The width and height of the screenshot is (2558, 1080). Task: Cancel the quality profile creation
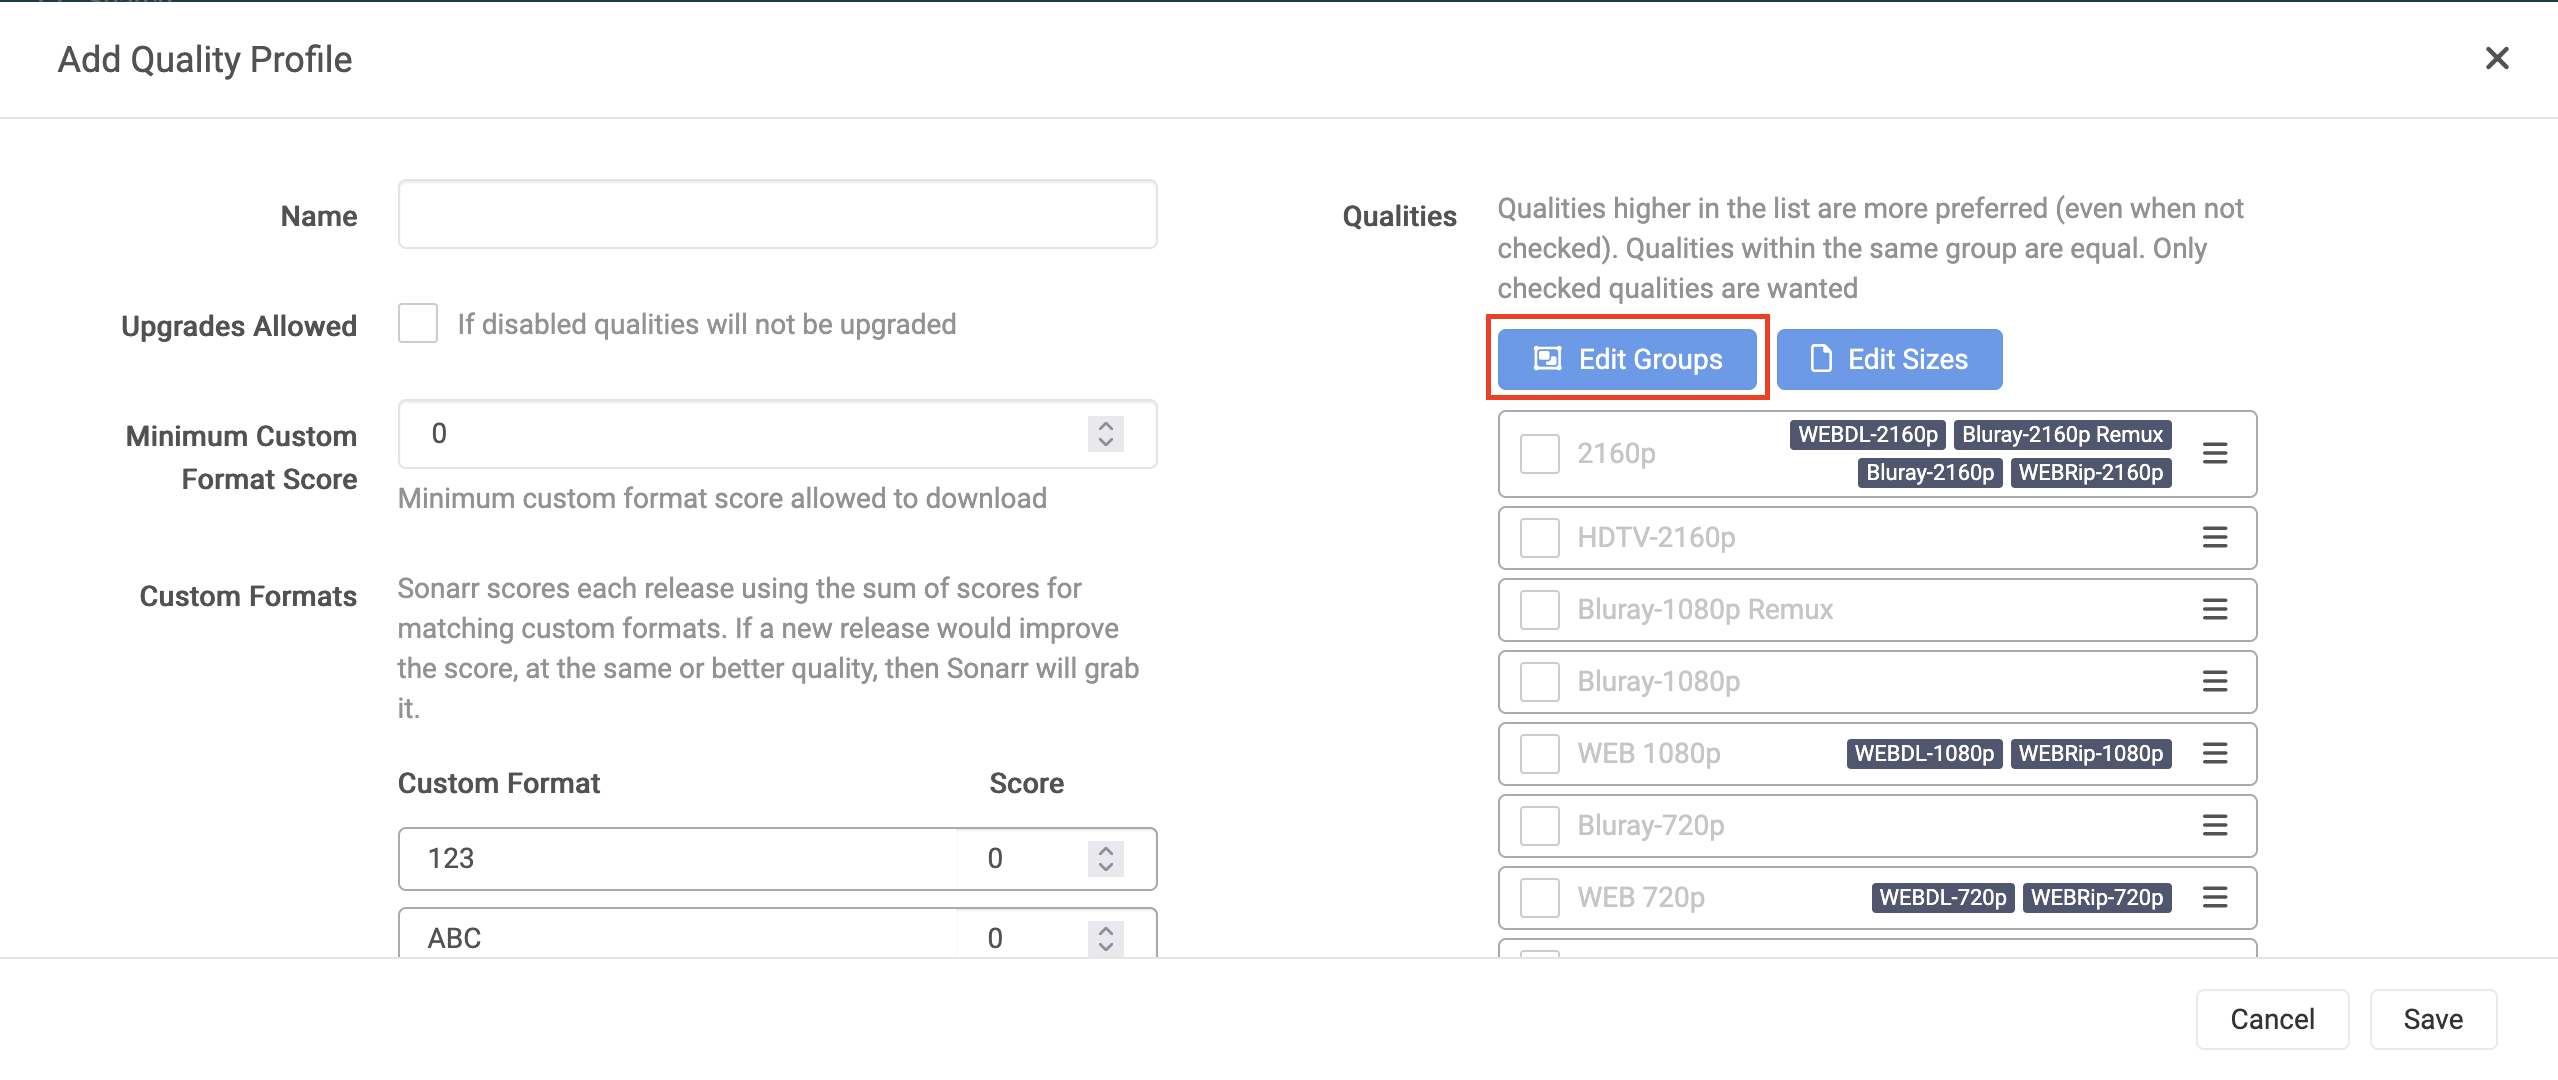point(2271,1019)
